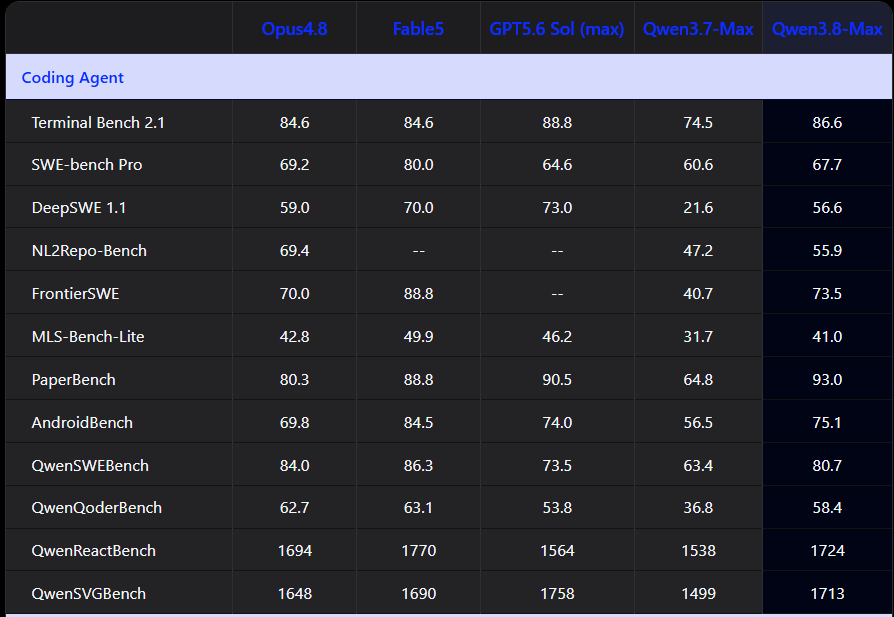Select the 86.3 QwenSWEBench score
894x617 pixels.
(x=418, y=465)
